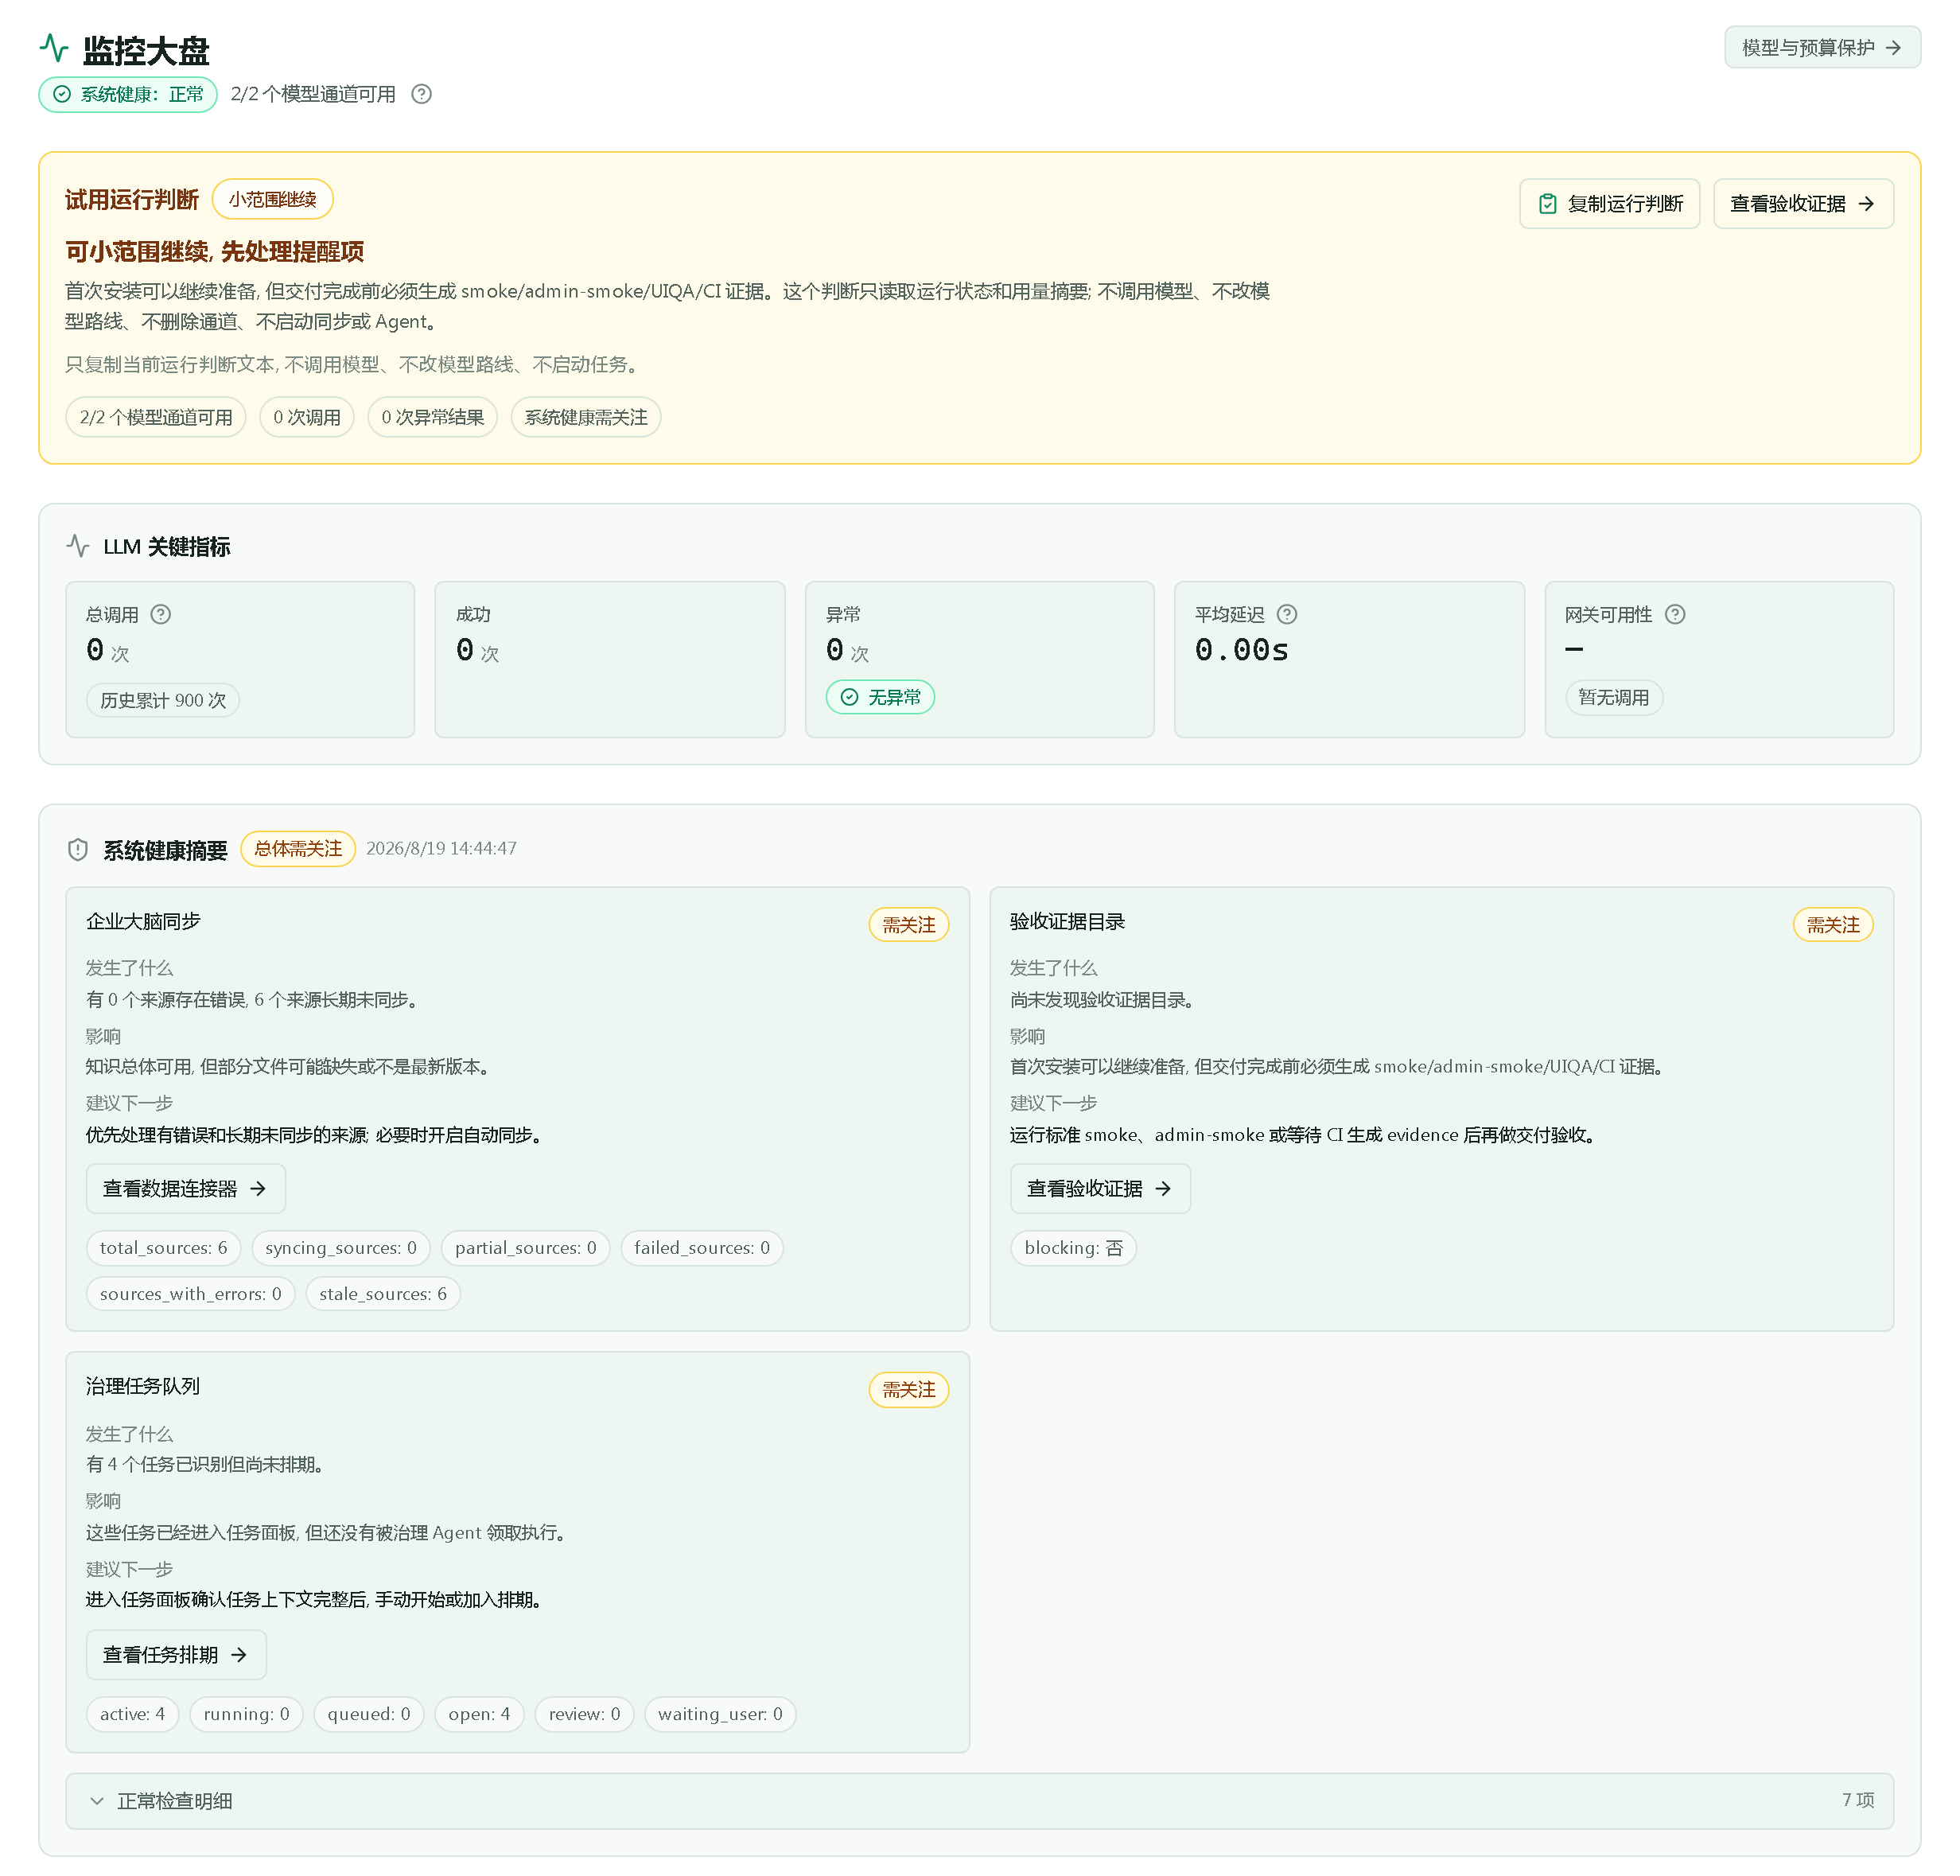Screen dimensions: 1960x1876
Task: Click 需关注 badge on 验收证据目录 card
Action: click(1833, 925)
